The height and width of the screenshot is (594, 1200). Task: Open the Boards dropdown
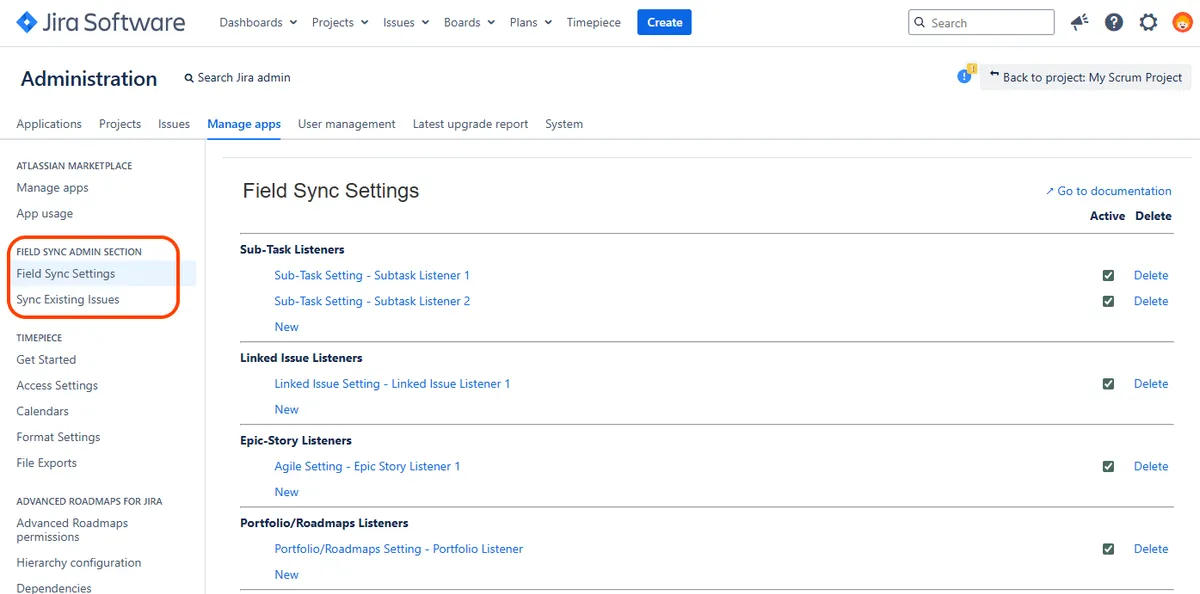[x=469, y=22]
